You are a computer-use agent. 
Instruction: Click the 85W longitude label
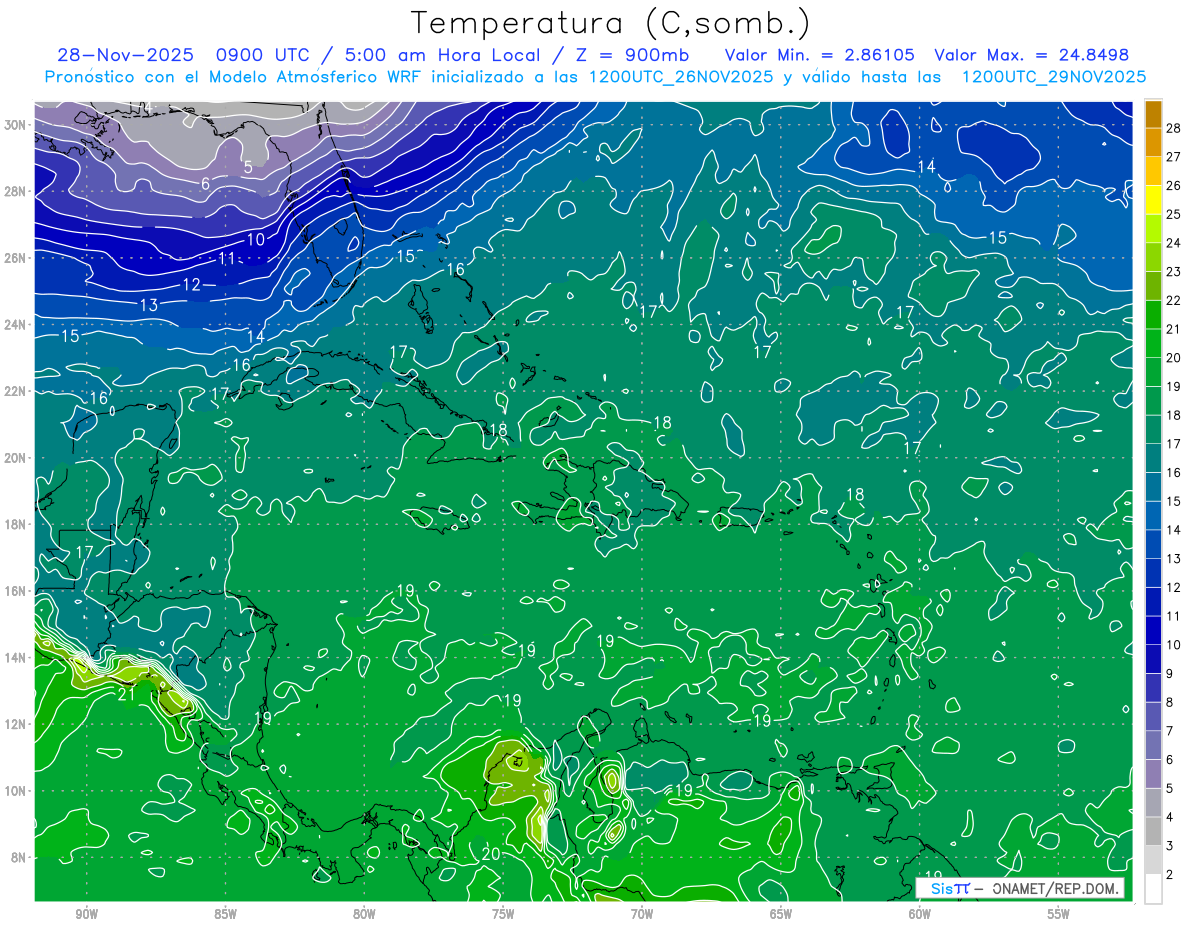(x=225, y=914)
